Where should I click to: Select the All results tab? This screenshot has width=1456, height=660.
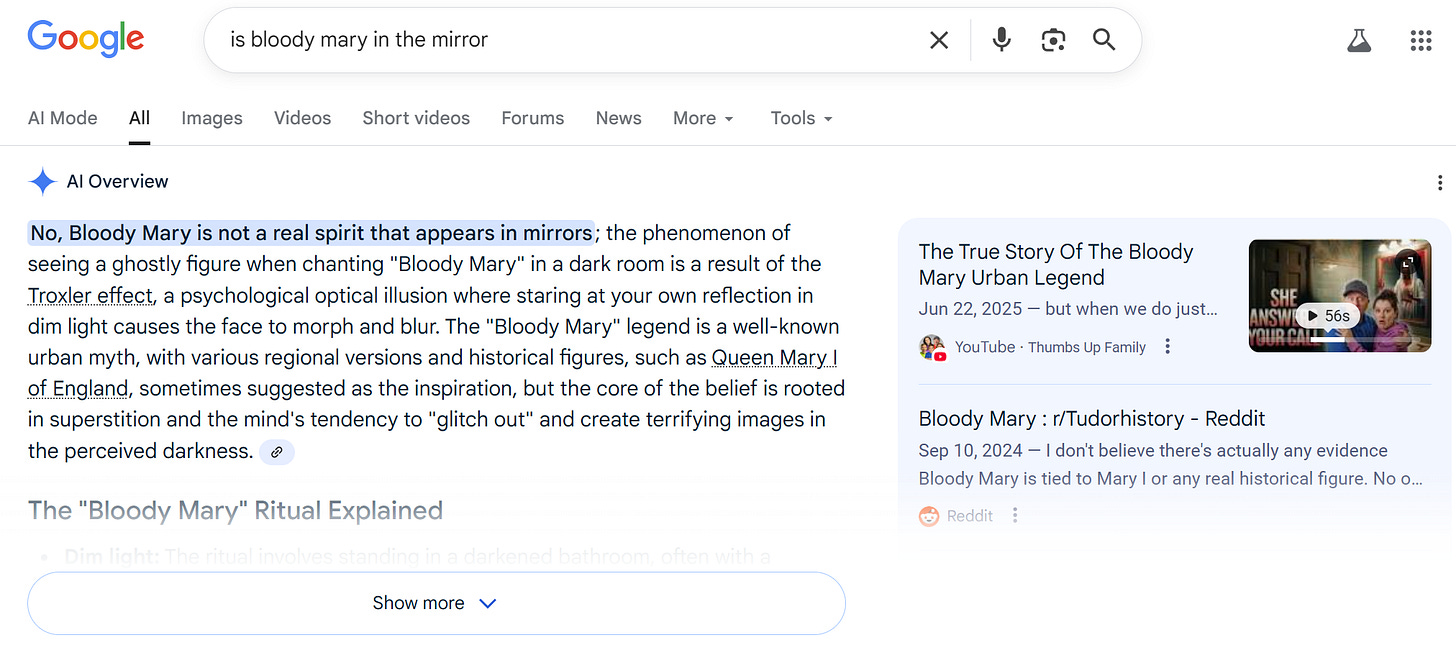point(139,118)
